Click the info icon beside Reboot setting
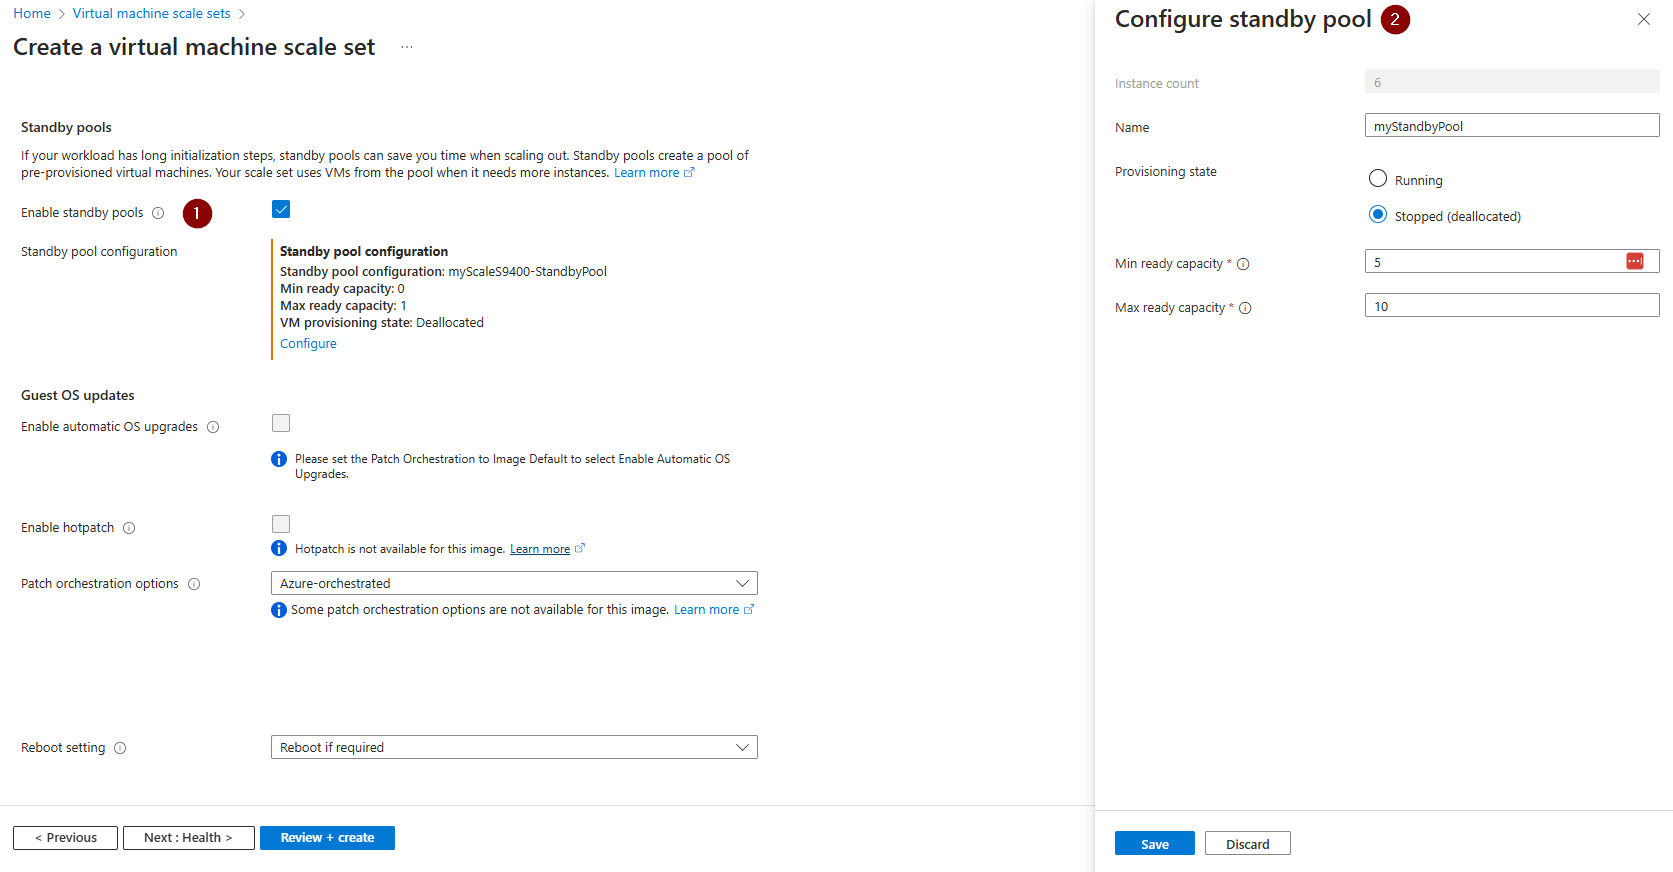This screenshot has width=1673, height=872. tap(120, 747)
